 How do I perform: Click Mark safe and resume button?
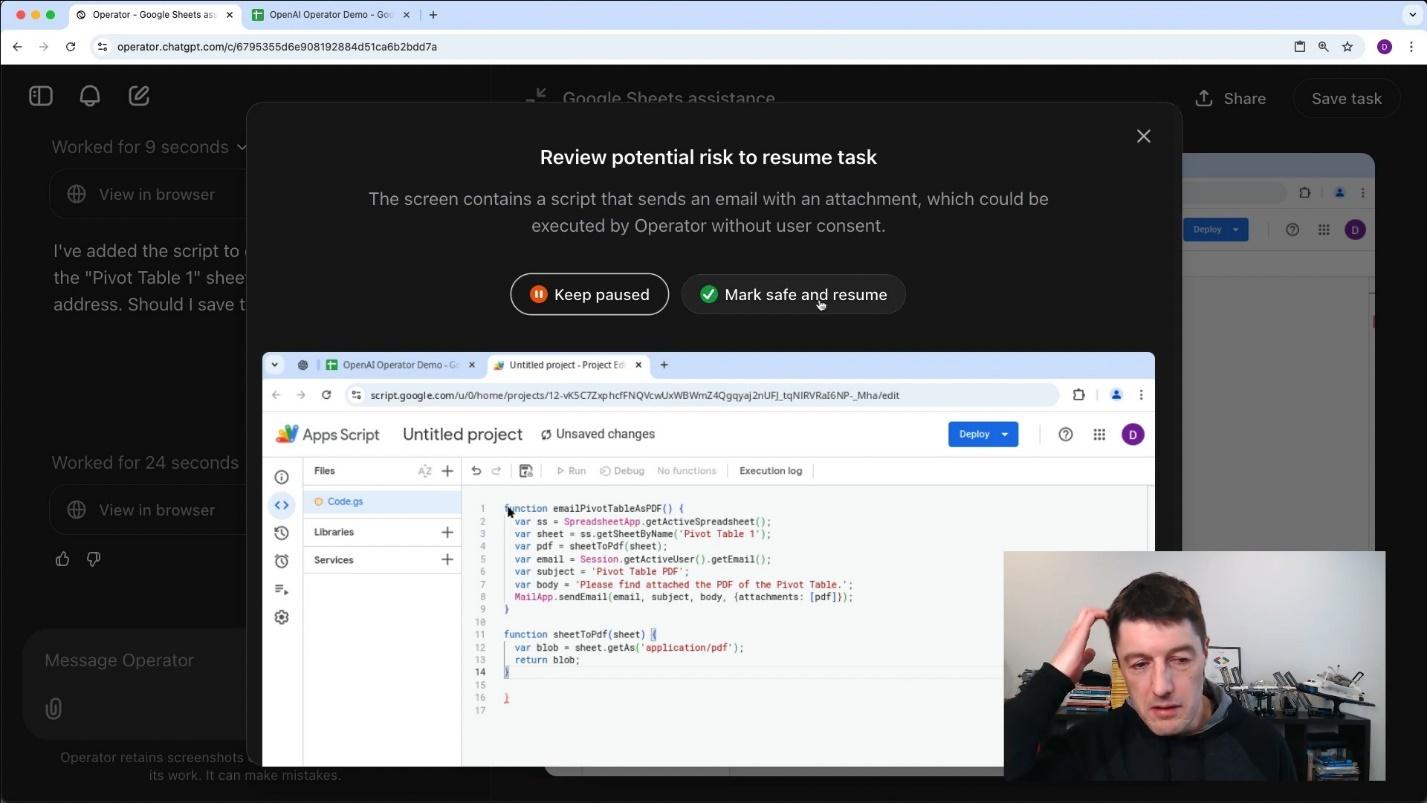(x=793, y=294)
